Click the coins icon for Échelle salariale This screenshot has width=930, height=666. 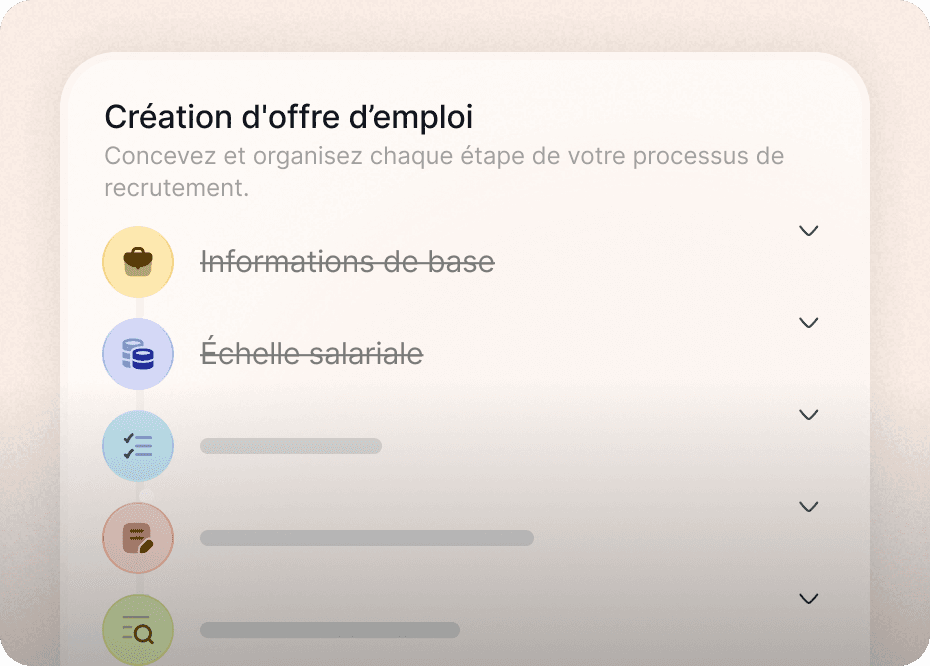click(138, 353)
